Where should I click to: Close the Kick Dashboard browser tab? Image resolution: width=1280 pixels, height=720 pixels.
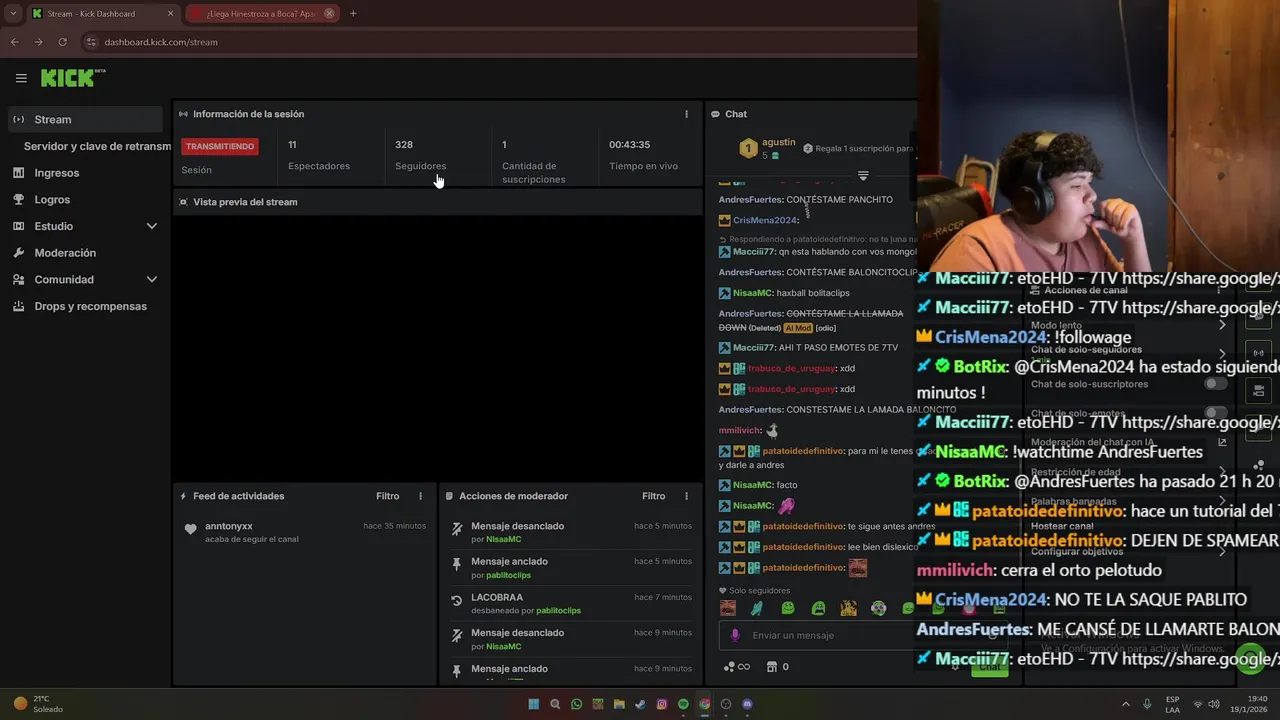[170, 14]
